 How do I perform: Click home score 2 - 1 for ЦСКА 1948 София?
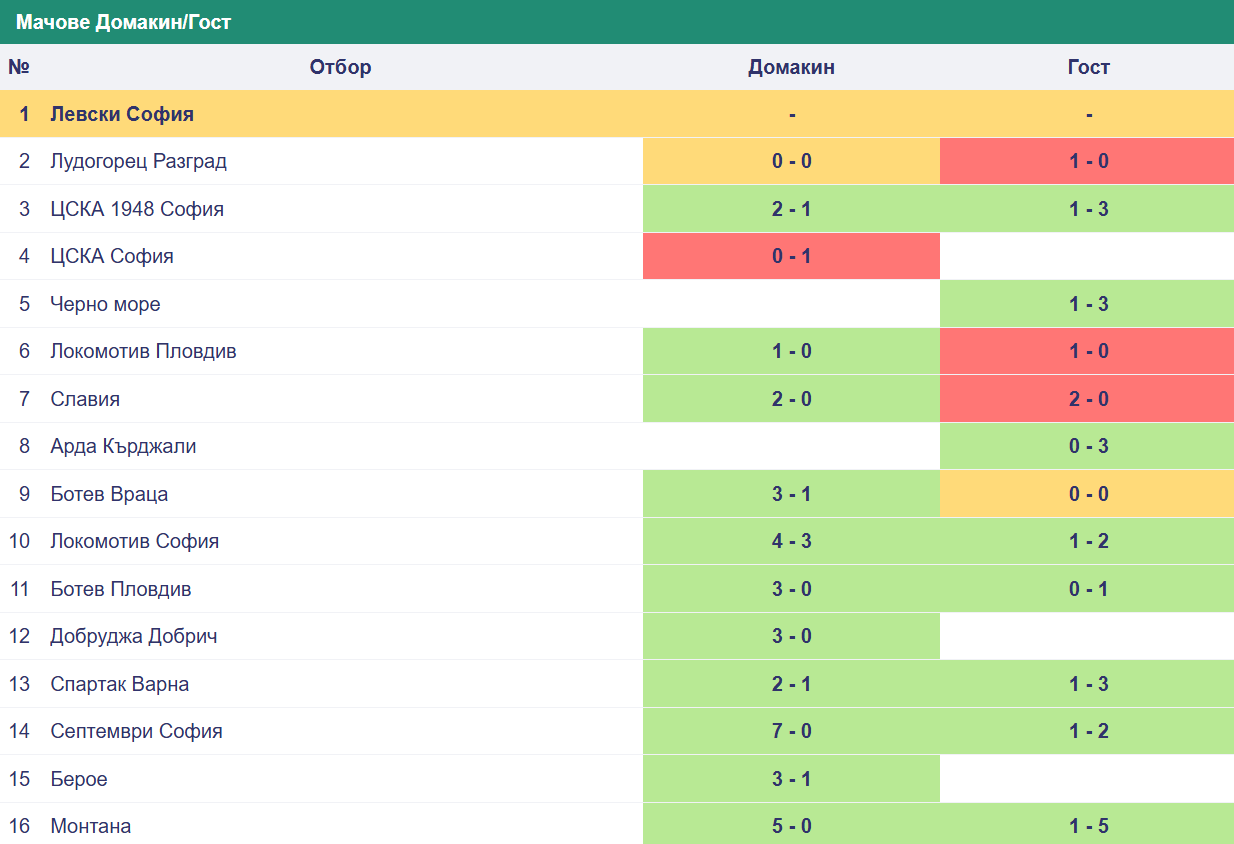[791, 209]
